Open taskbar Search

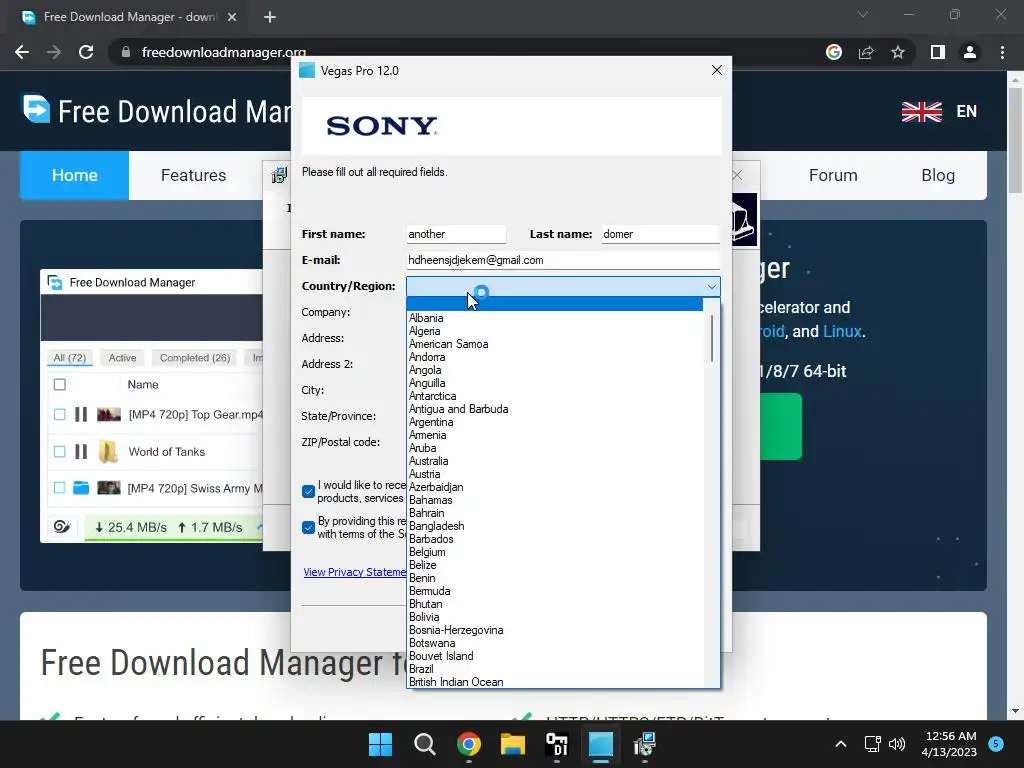[x=424, y=744]
